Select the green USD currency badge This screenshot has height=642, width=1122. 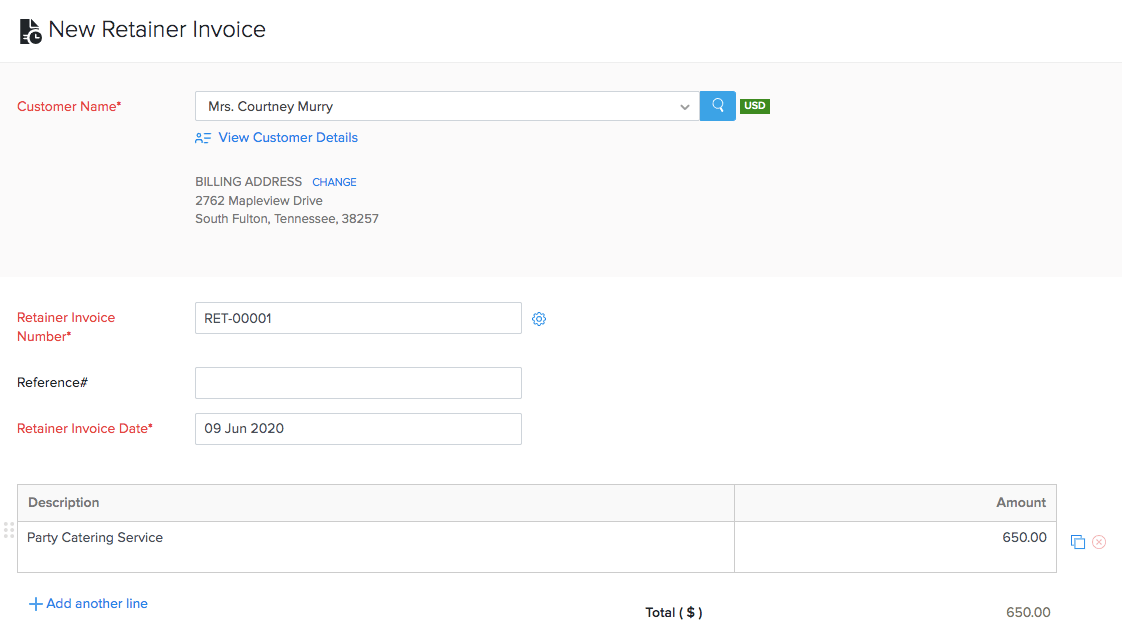point(755,105)
